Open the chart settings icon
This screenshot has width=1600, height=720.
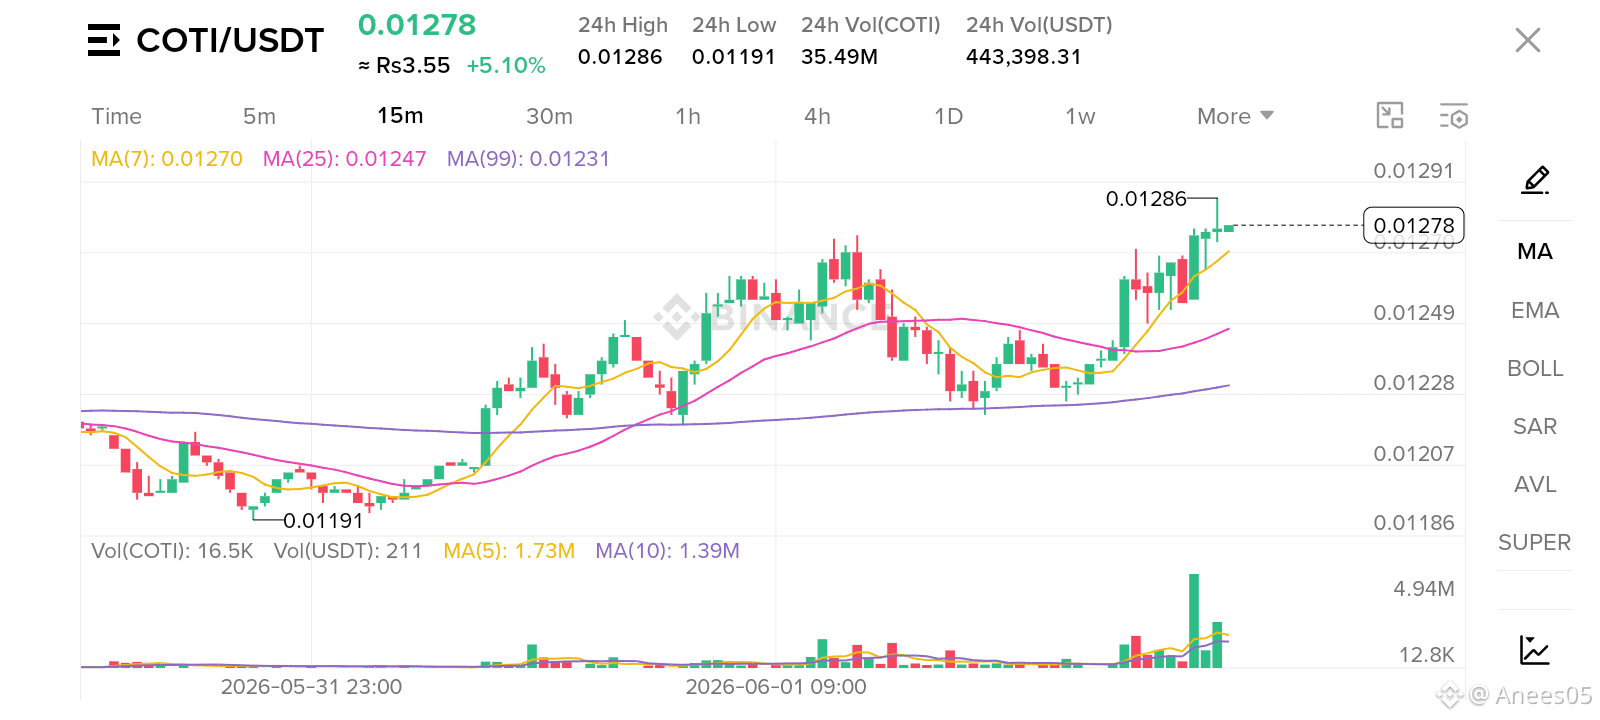(x=1453, y=116)
